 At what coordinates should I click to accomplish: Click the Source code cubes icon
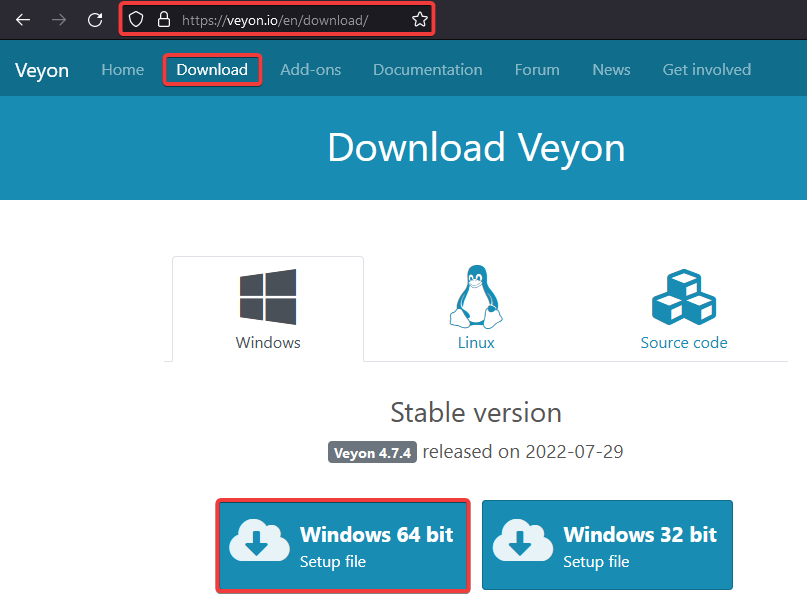point(684,296)
